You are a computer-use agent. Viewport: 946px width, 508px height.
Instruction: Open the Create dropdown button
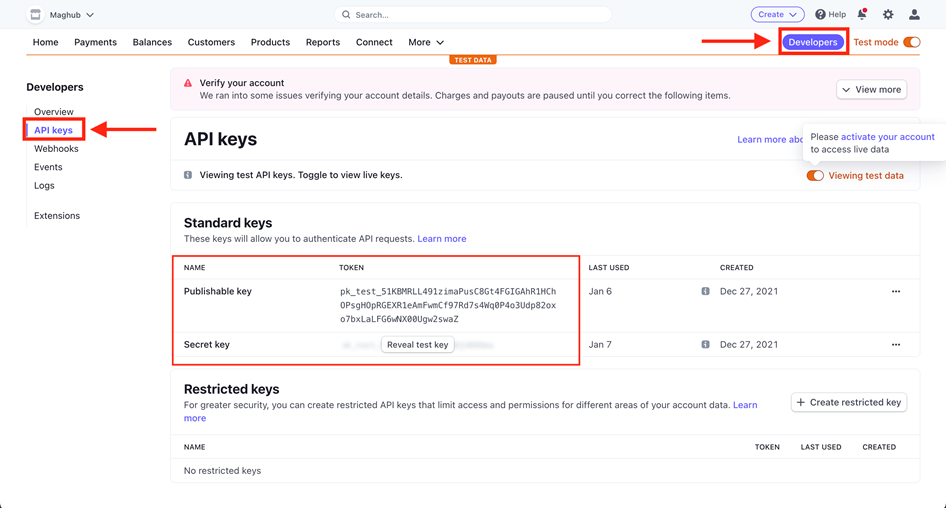(777, 15)
